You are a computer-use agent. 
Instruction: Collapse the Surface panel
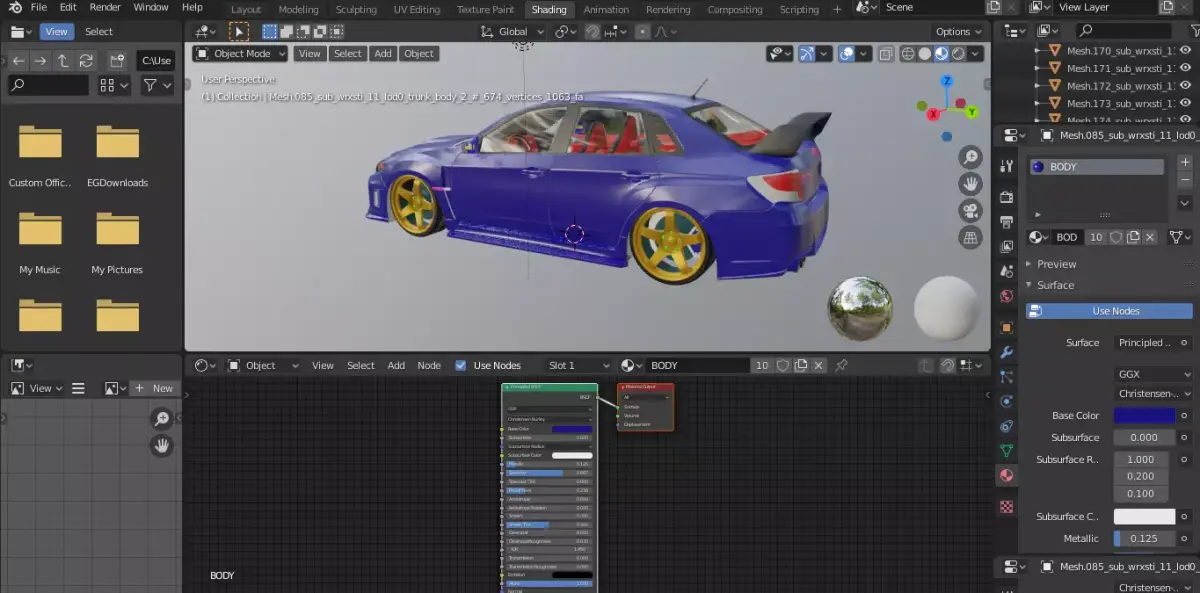pos(1055,285)
